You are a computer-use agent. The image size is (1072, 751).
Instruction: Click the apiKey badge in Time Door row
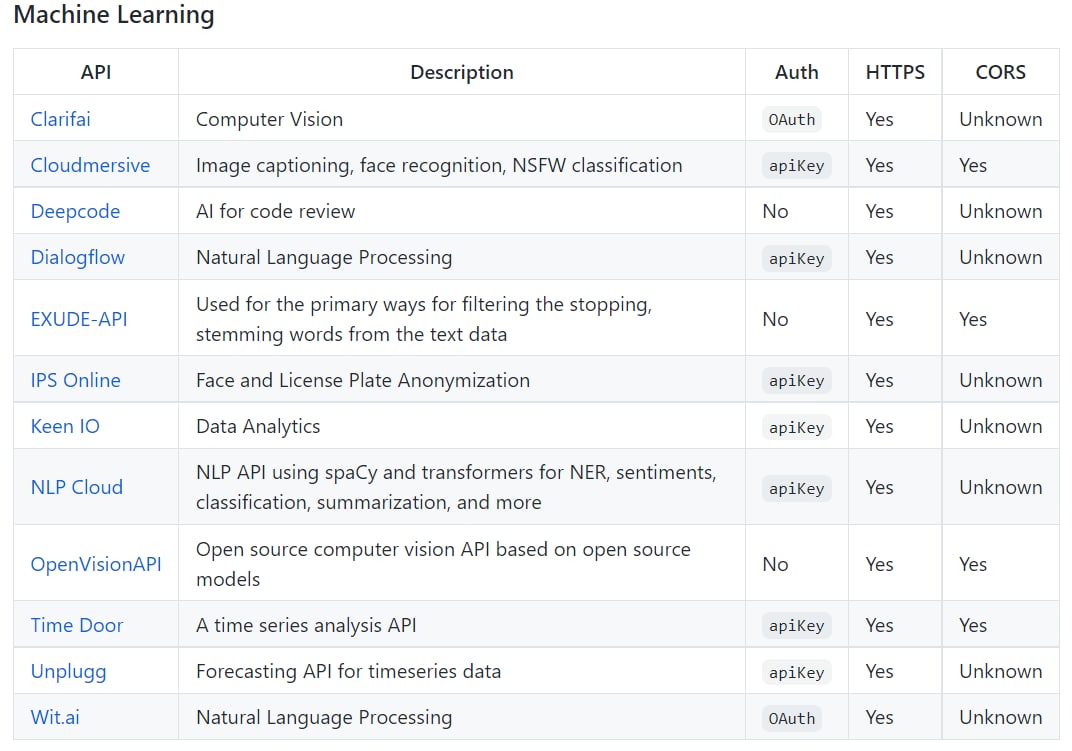[x=796, y=625]
